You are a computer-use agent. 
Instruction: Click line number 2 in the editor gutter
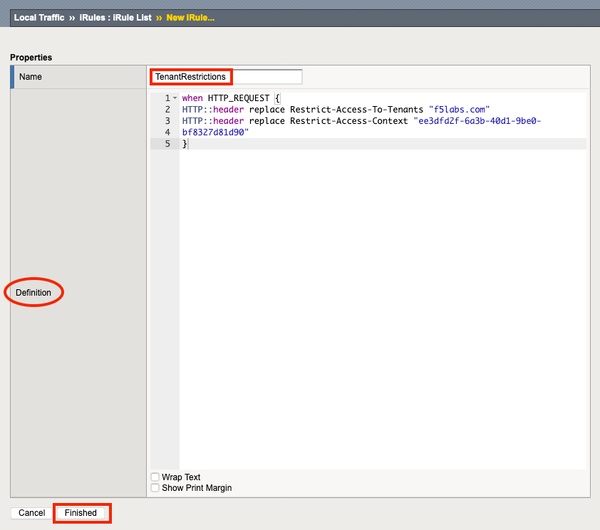point(167,109)
